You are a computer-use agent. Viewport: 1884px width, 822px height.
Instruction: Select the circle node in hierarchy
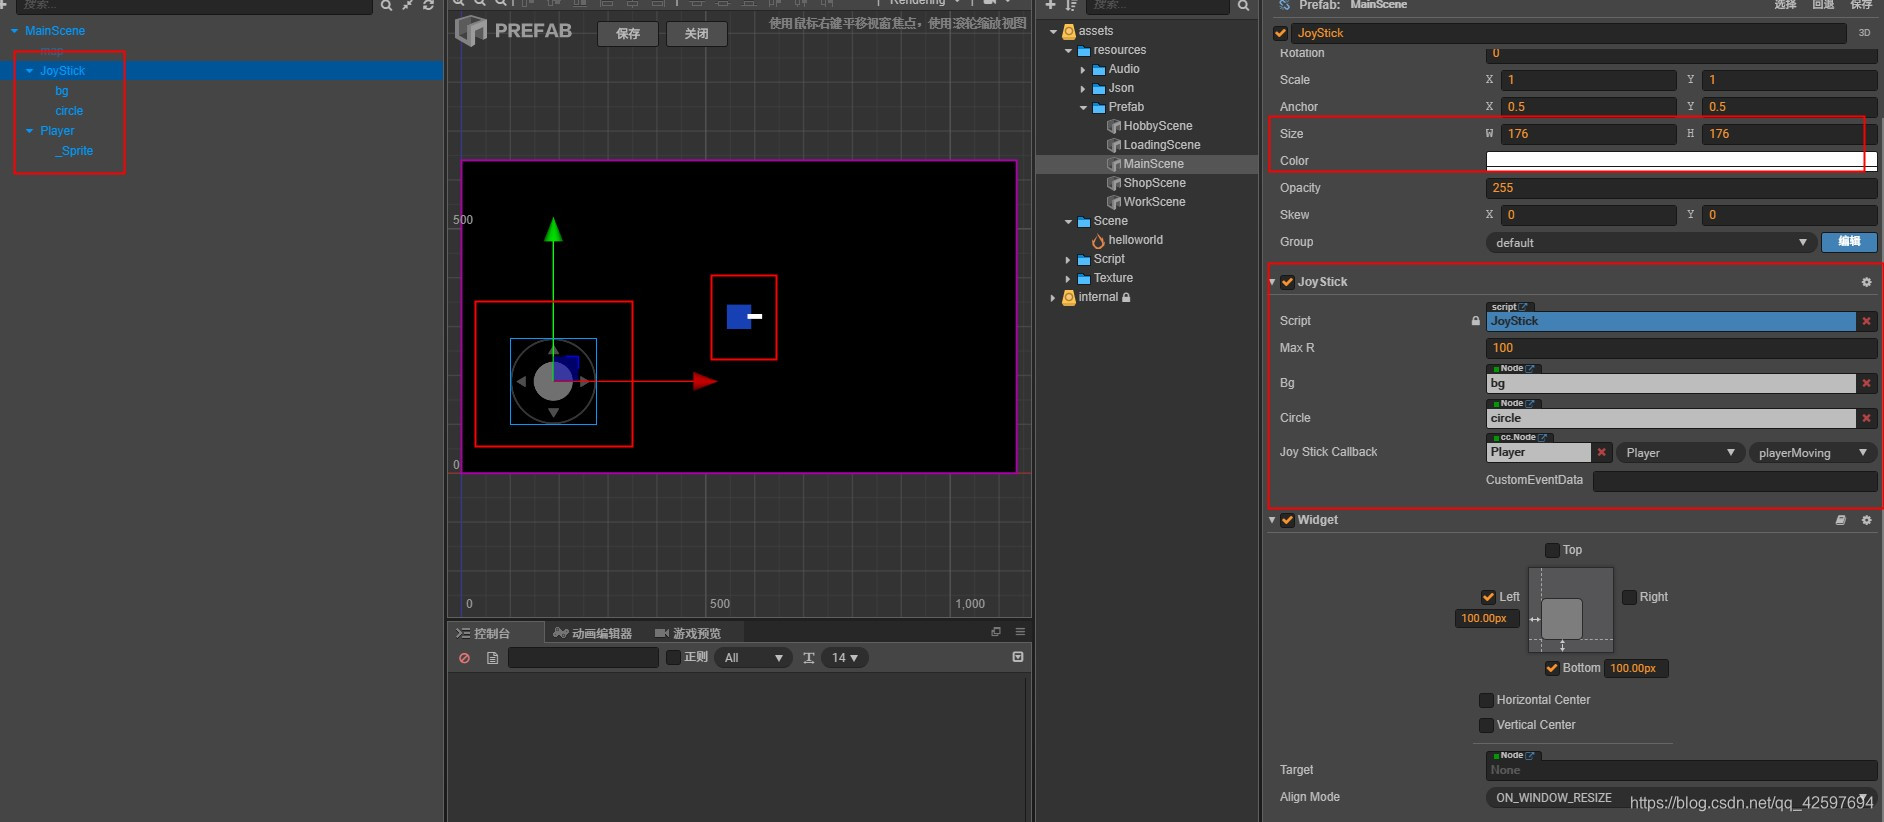[69, 111]
